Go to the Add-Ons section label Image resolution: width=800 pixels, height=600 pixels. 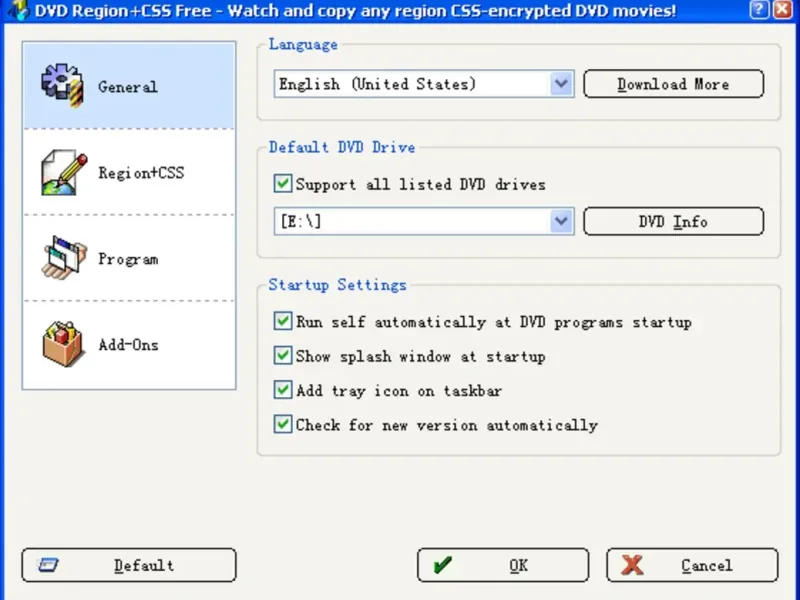pos(128,345)
